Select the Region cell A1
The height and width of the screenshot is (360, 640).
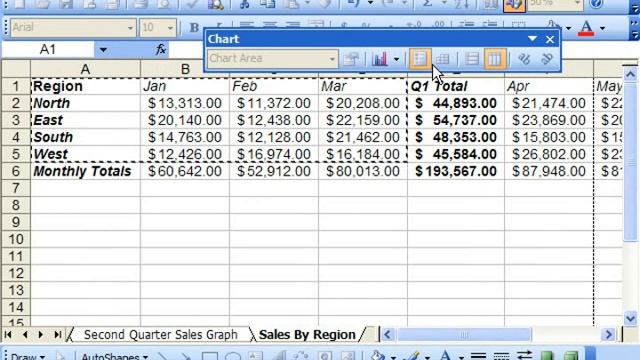pyautogui.click(x=85, y=86)
